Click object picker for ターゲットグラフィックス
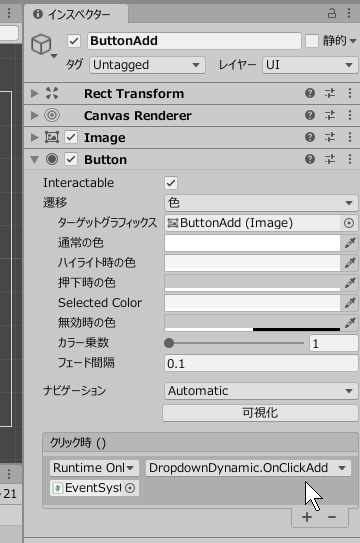Screen dimensions: 360x543 pyautogui.click(x=349, y=223)
